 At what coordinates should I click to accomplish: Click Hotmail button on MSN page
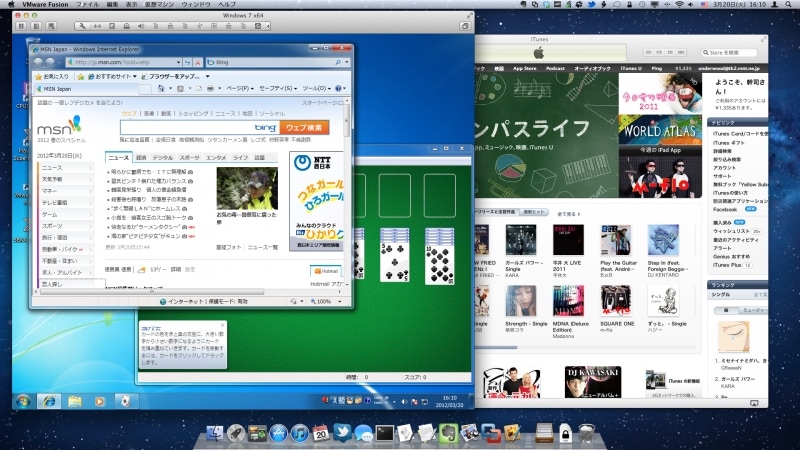coord(326,271)
